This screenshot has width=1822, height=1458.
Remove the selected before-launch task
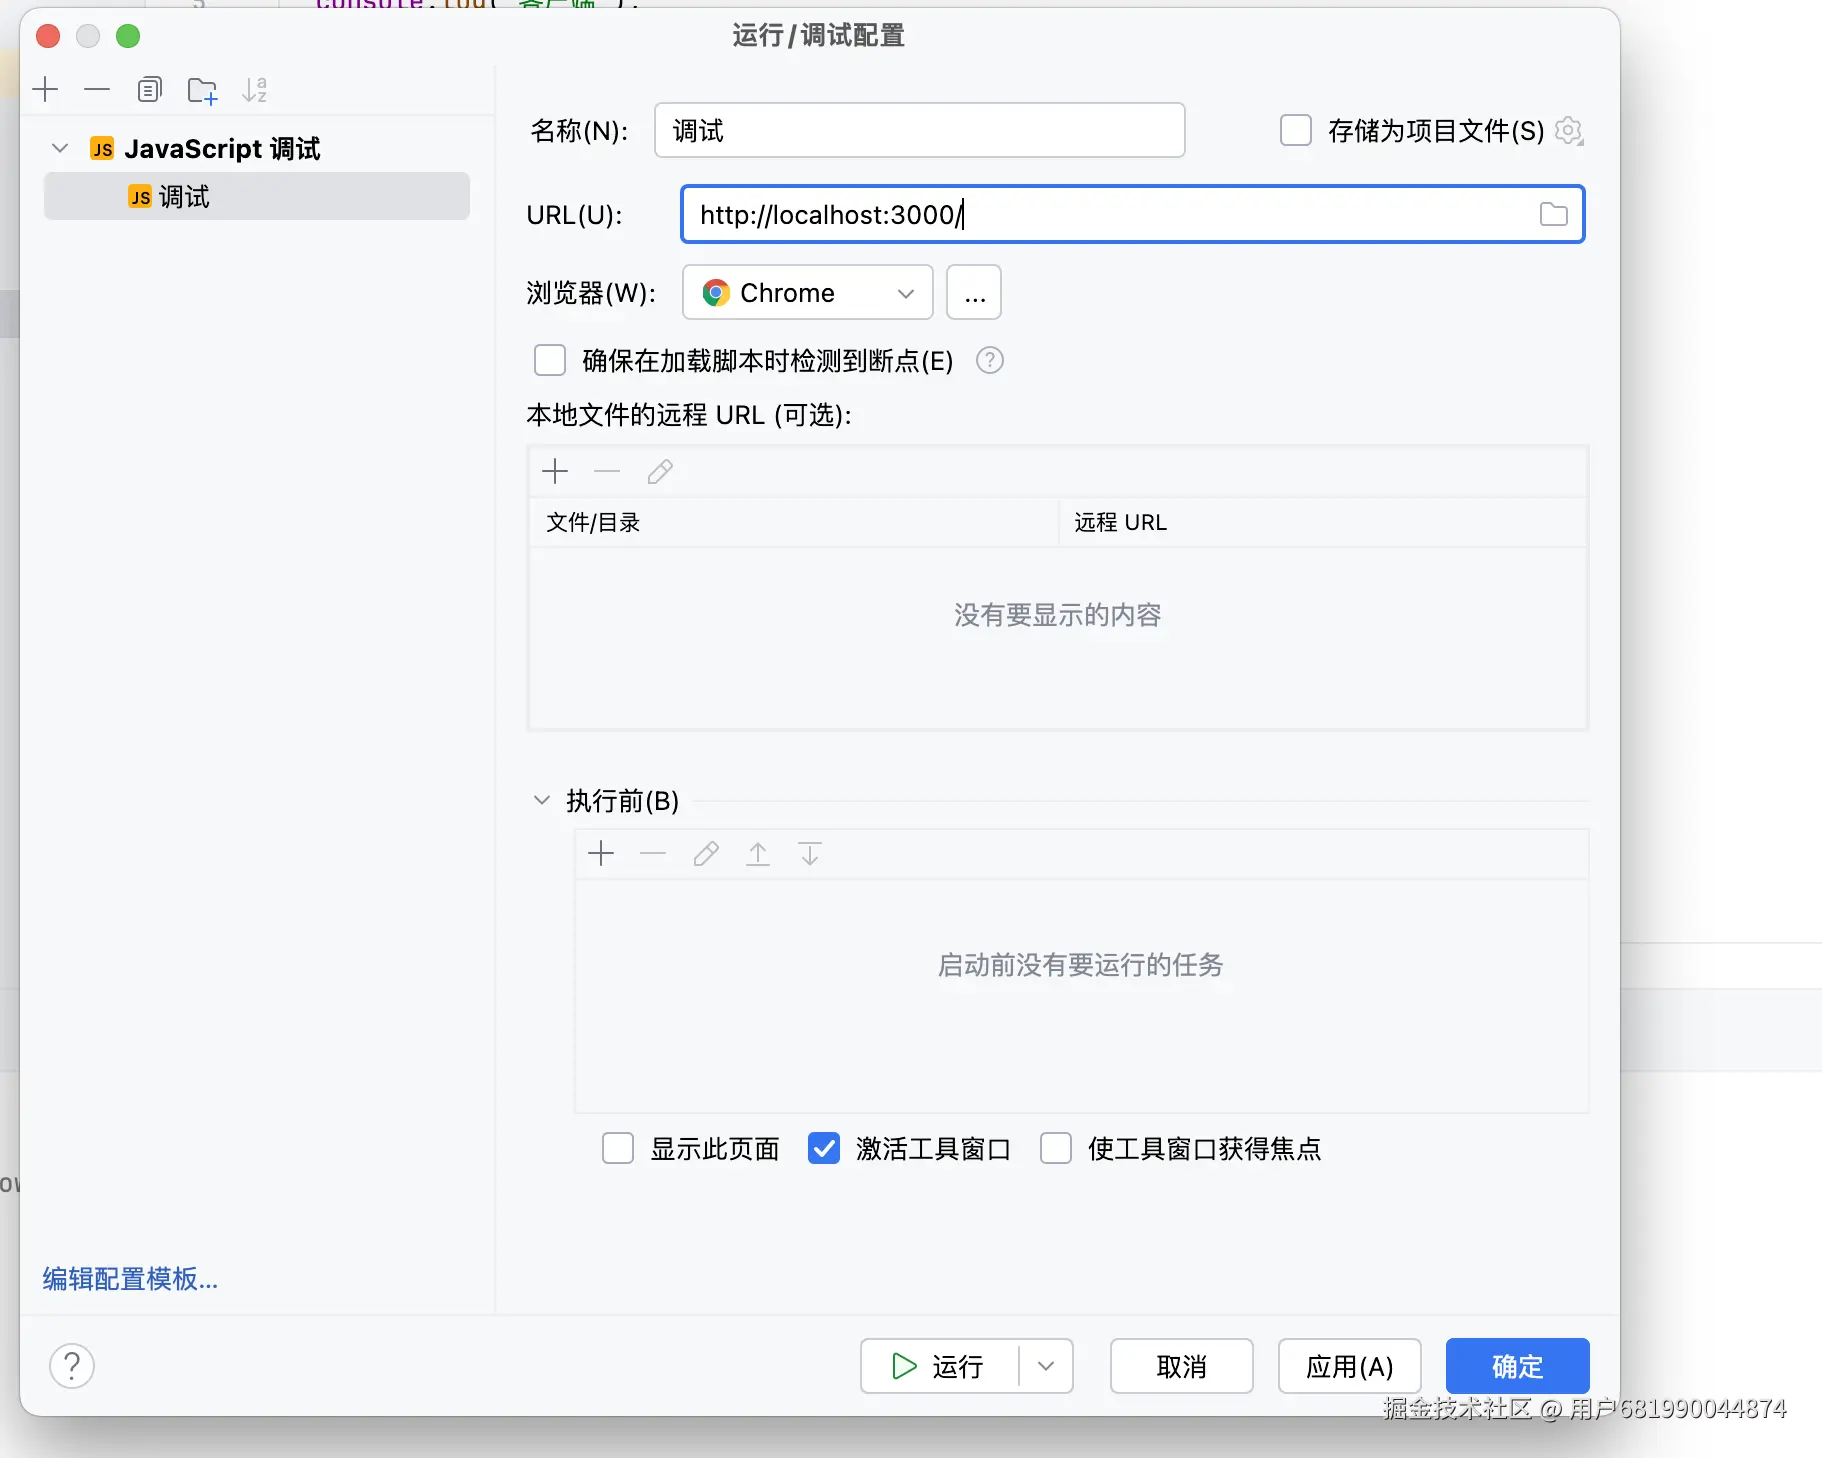653,853
